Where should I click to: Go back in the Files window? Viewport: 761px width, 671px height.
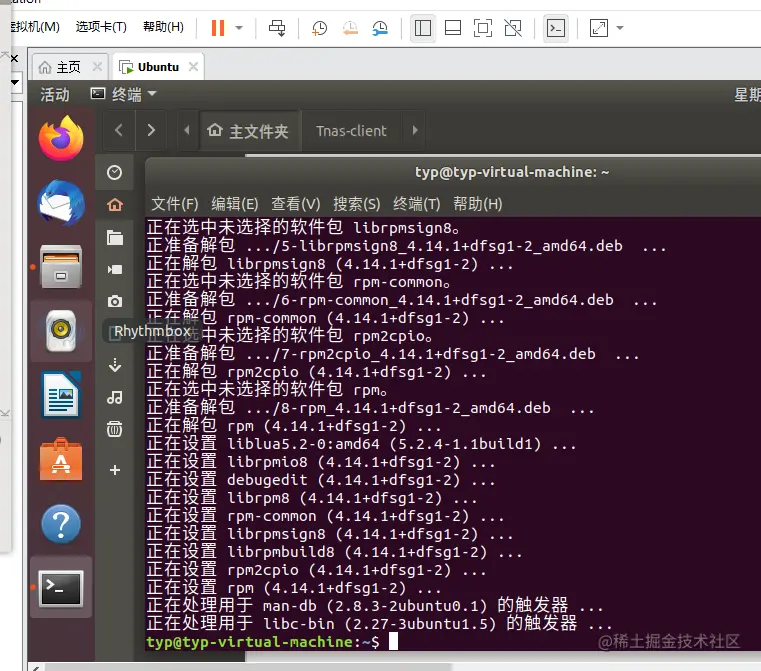118,130
